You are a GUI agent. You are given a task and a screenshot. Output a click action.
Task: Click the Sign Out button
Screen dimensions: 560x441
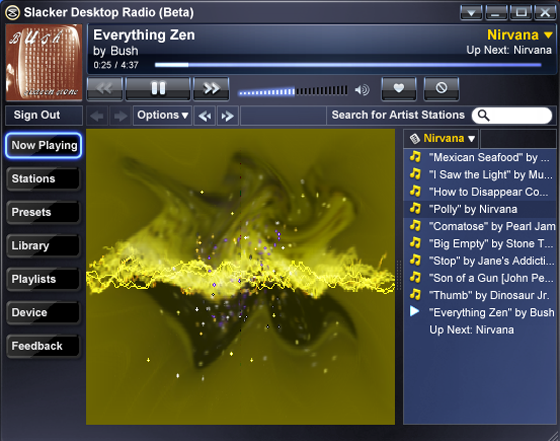pyautogui.click(x=44, y=115)
